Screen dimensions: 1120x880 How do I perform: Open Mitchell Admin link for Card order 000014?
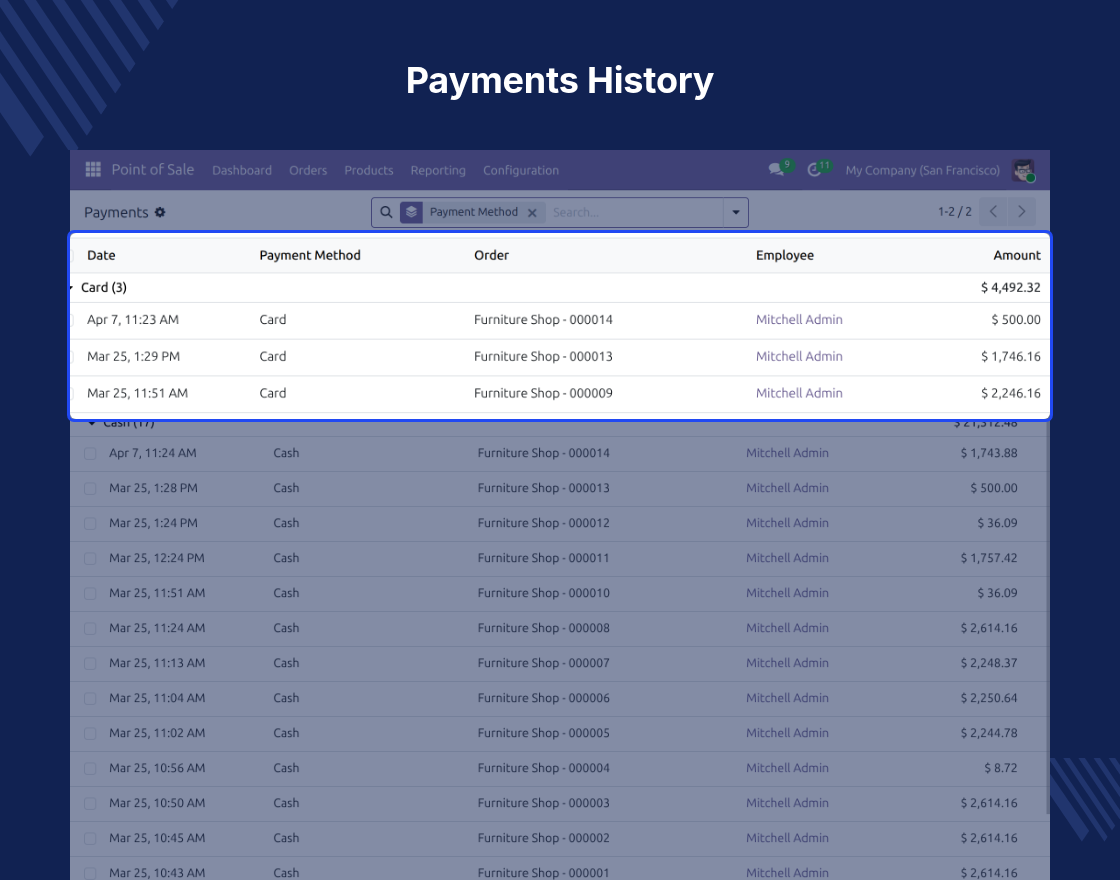799,319
